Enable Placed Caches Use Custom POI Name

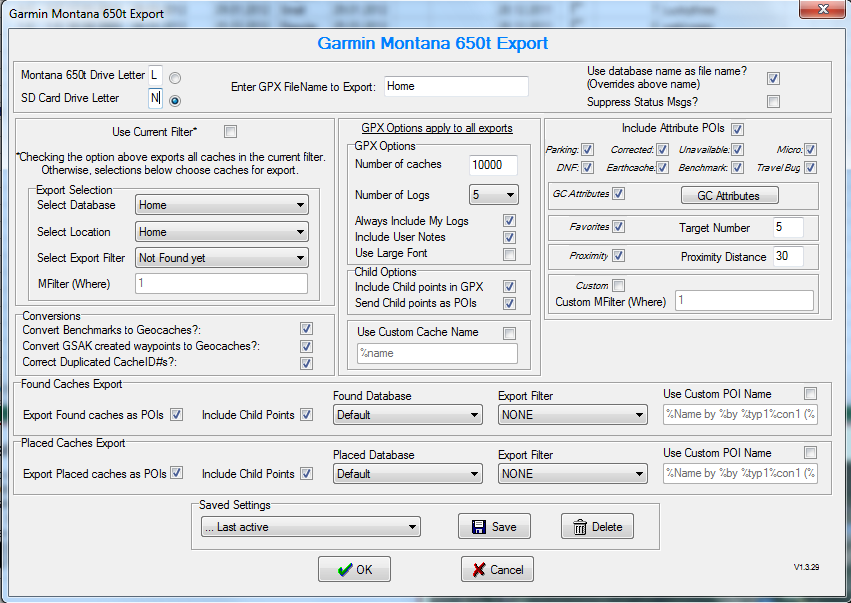(810, 453)
